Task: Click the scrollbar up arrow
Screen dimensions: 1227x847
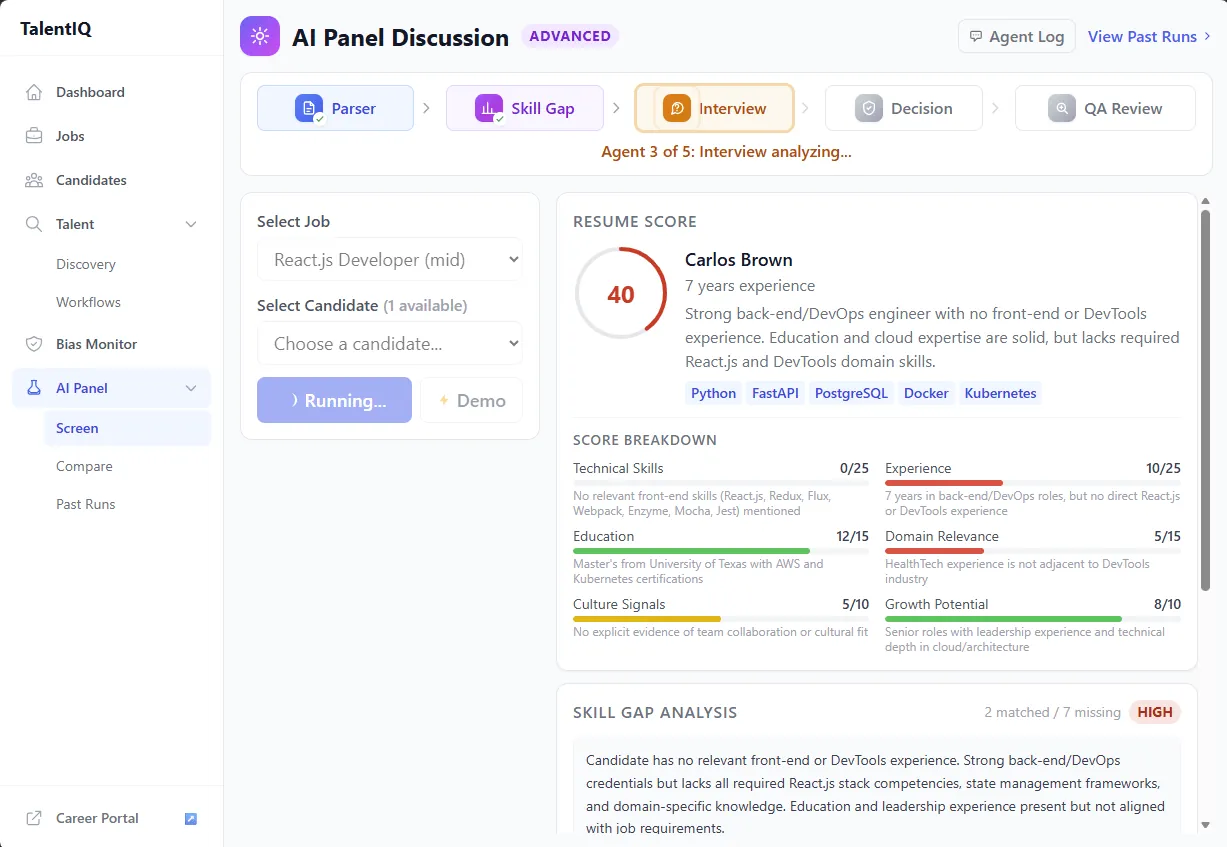Action: tap(1205, 200)
